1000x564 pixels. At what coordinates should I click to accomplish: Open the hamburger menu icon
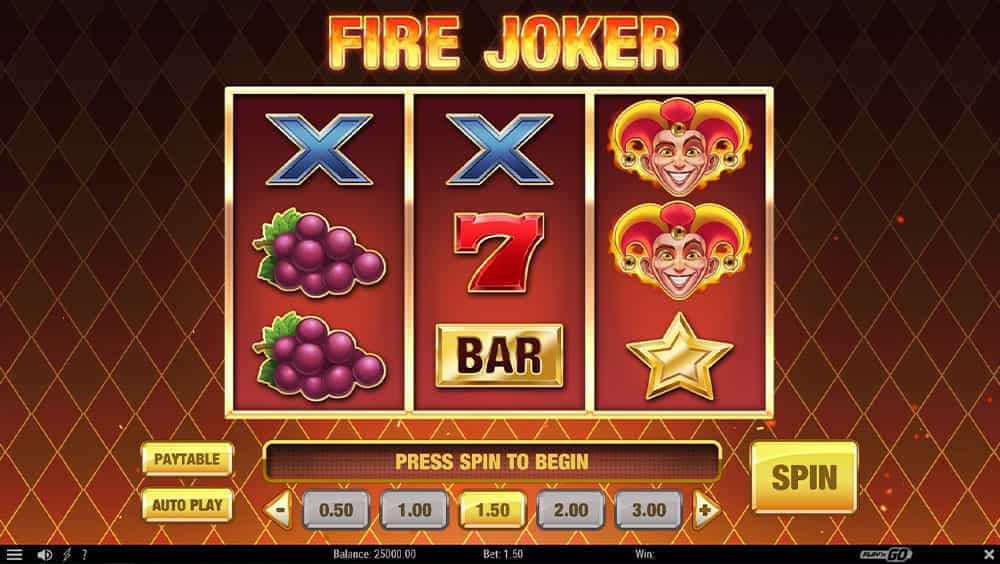pyautogui.click(x=14, y=554)
